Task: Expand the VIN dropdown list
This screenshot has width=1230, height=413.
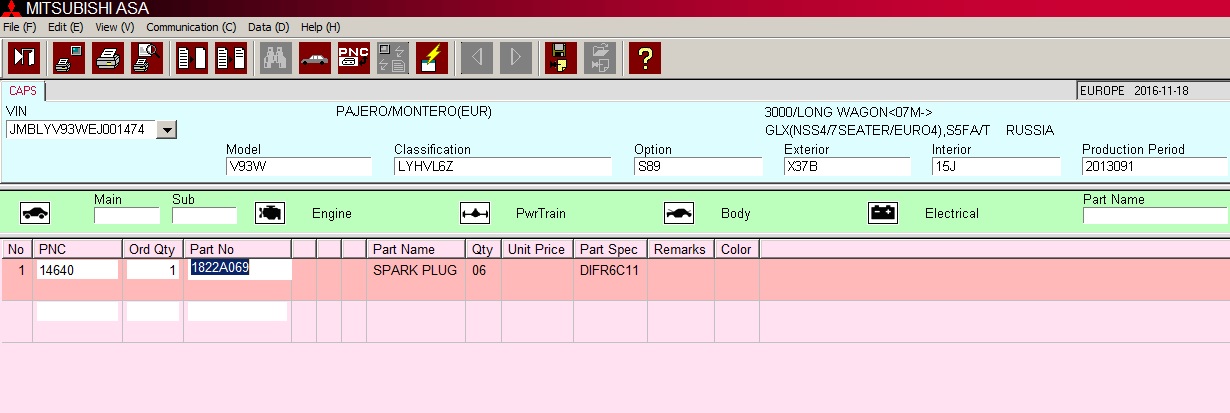Action: point(167,129)
